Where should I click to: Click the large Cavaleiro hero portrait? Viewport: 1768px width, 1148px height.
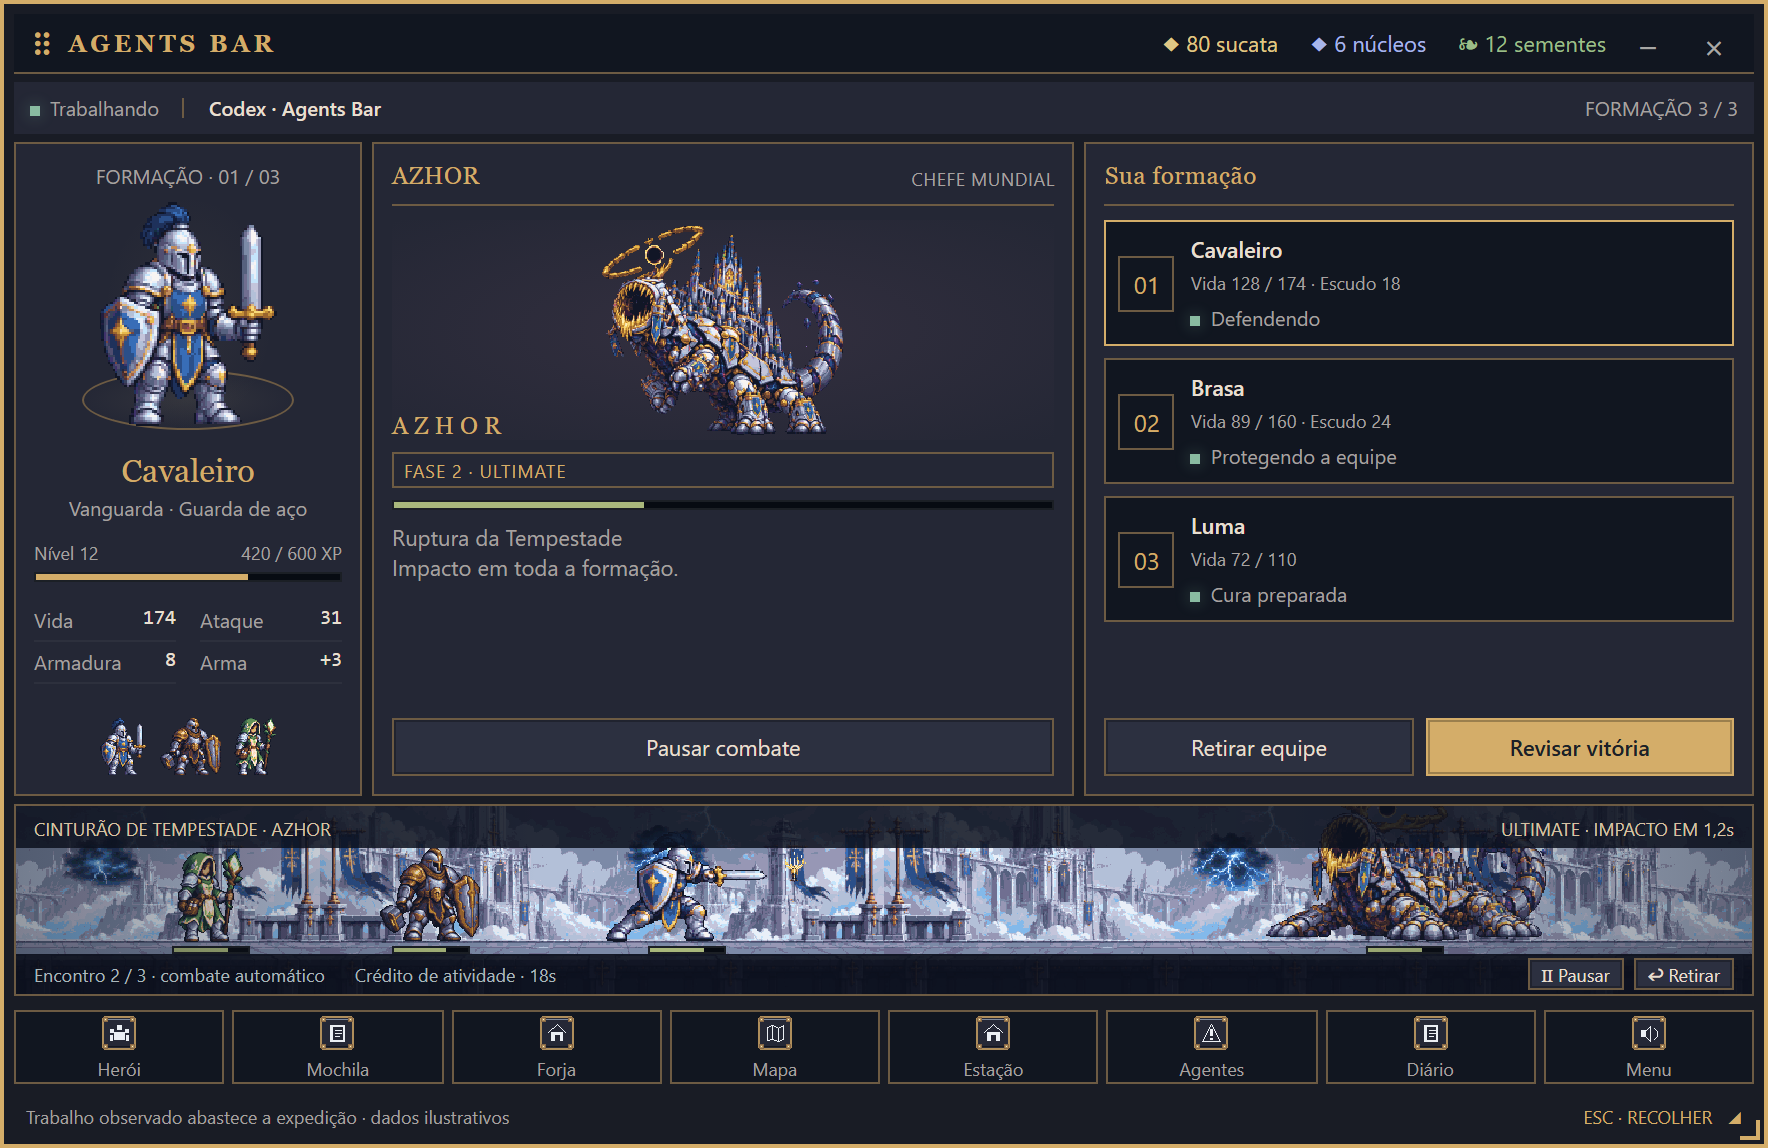point(188,315)
